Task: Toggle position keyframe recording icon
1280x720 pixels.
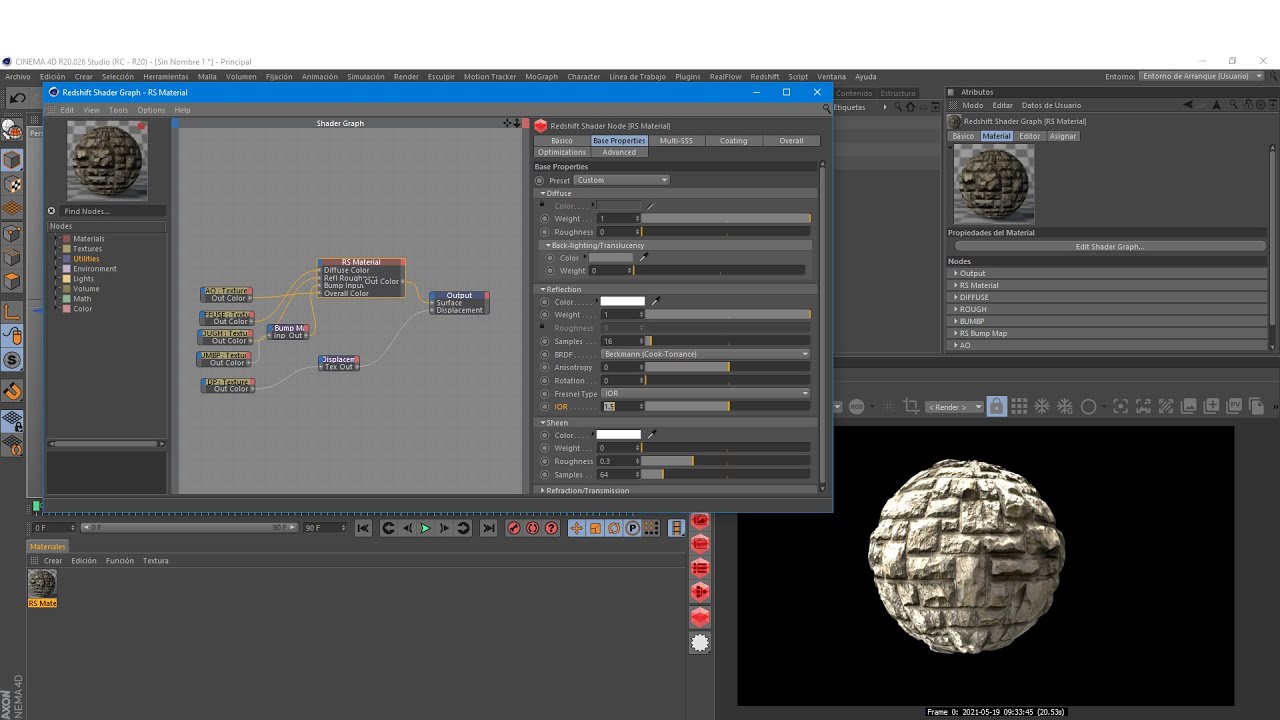Action: (576, 528)
